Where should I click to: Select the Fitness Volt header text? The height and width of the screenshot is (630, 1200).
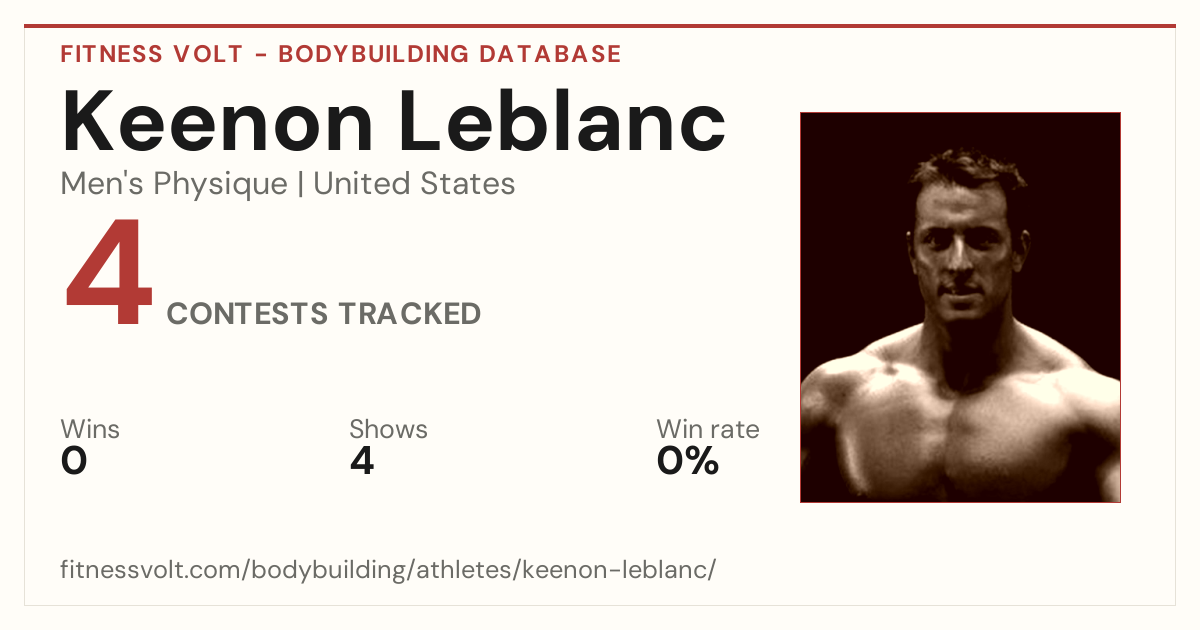[x=151, y=54]
